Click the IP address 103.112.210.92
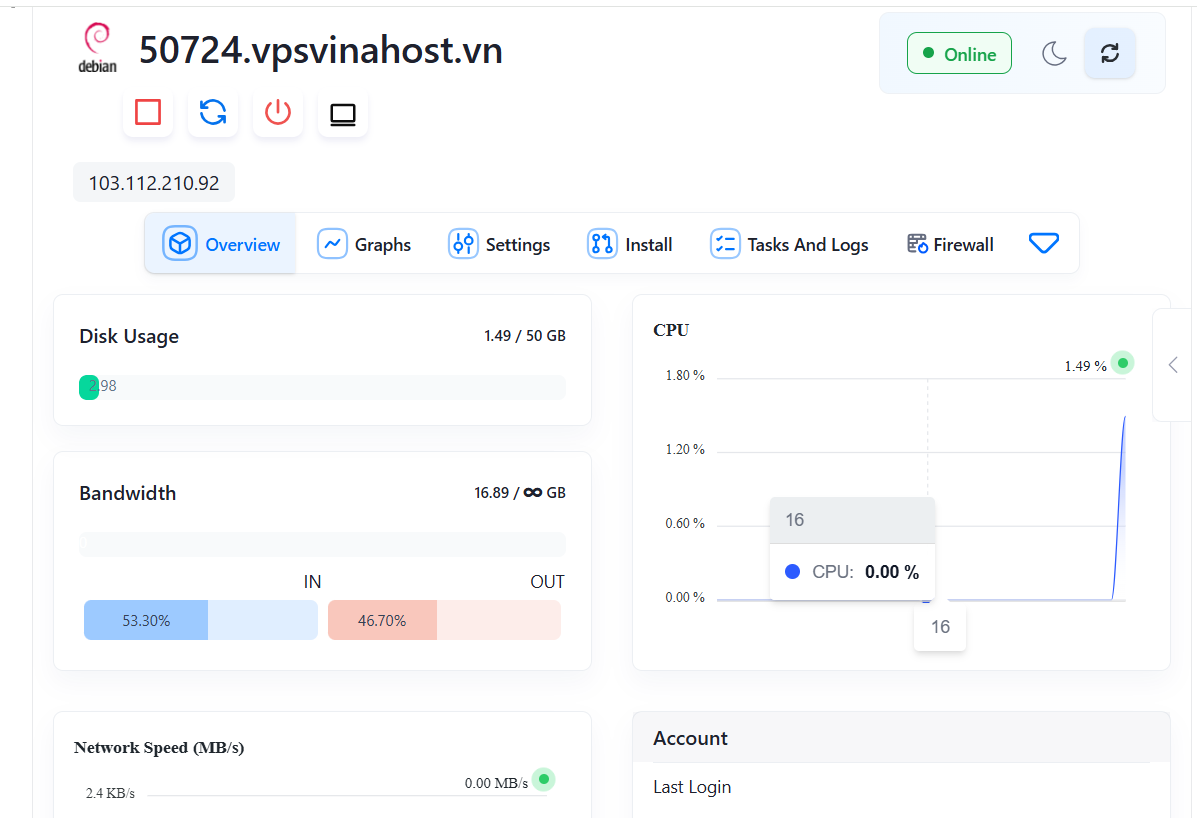Viewport: 1197px width, 818px height. 153,182
